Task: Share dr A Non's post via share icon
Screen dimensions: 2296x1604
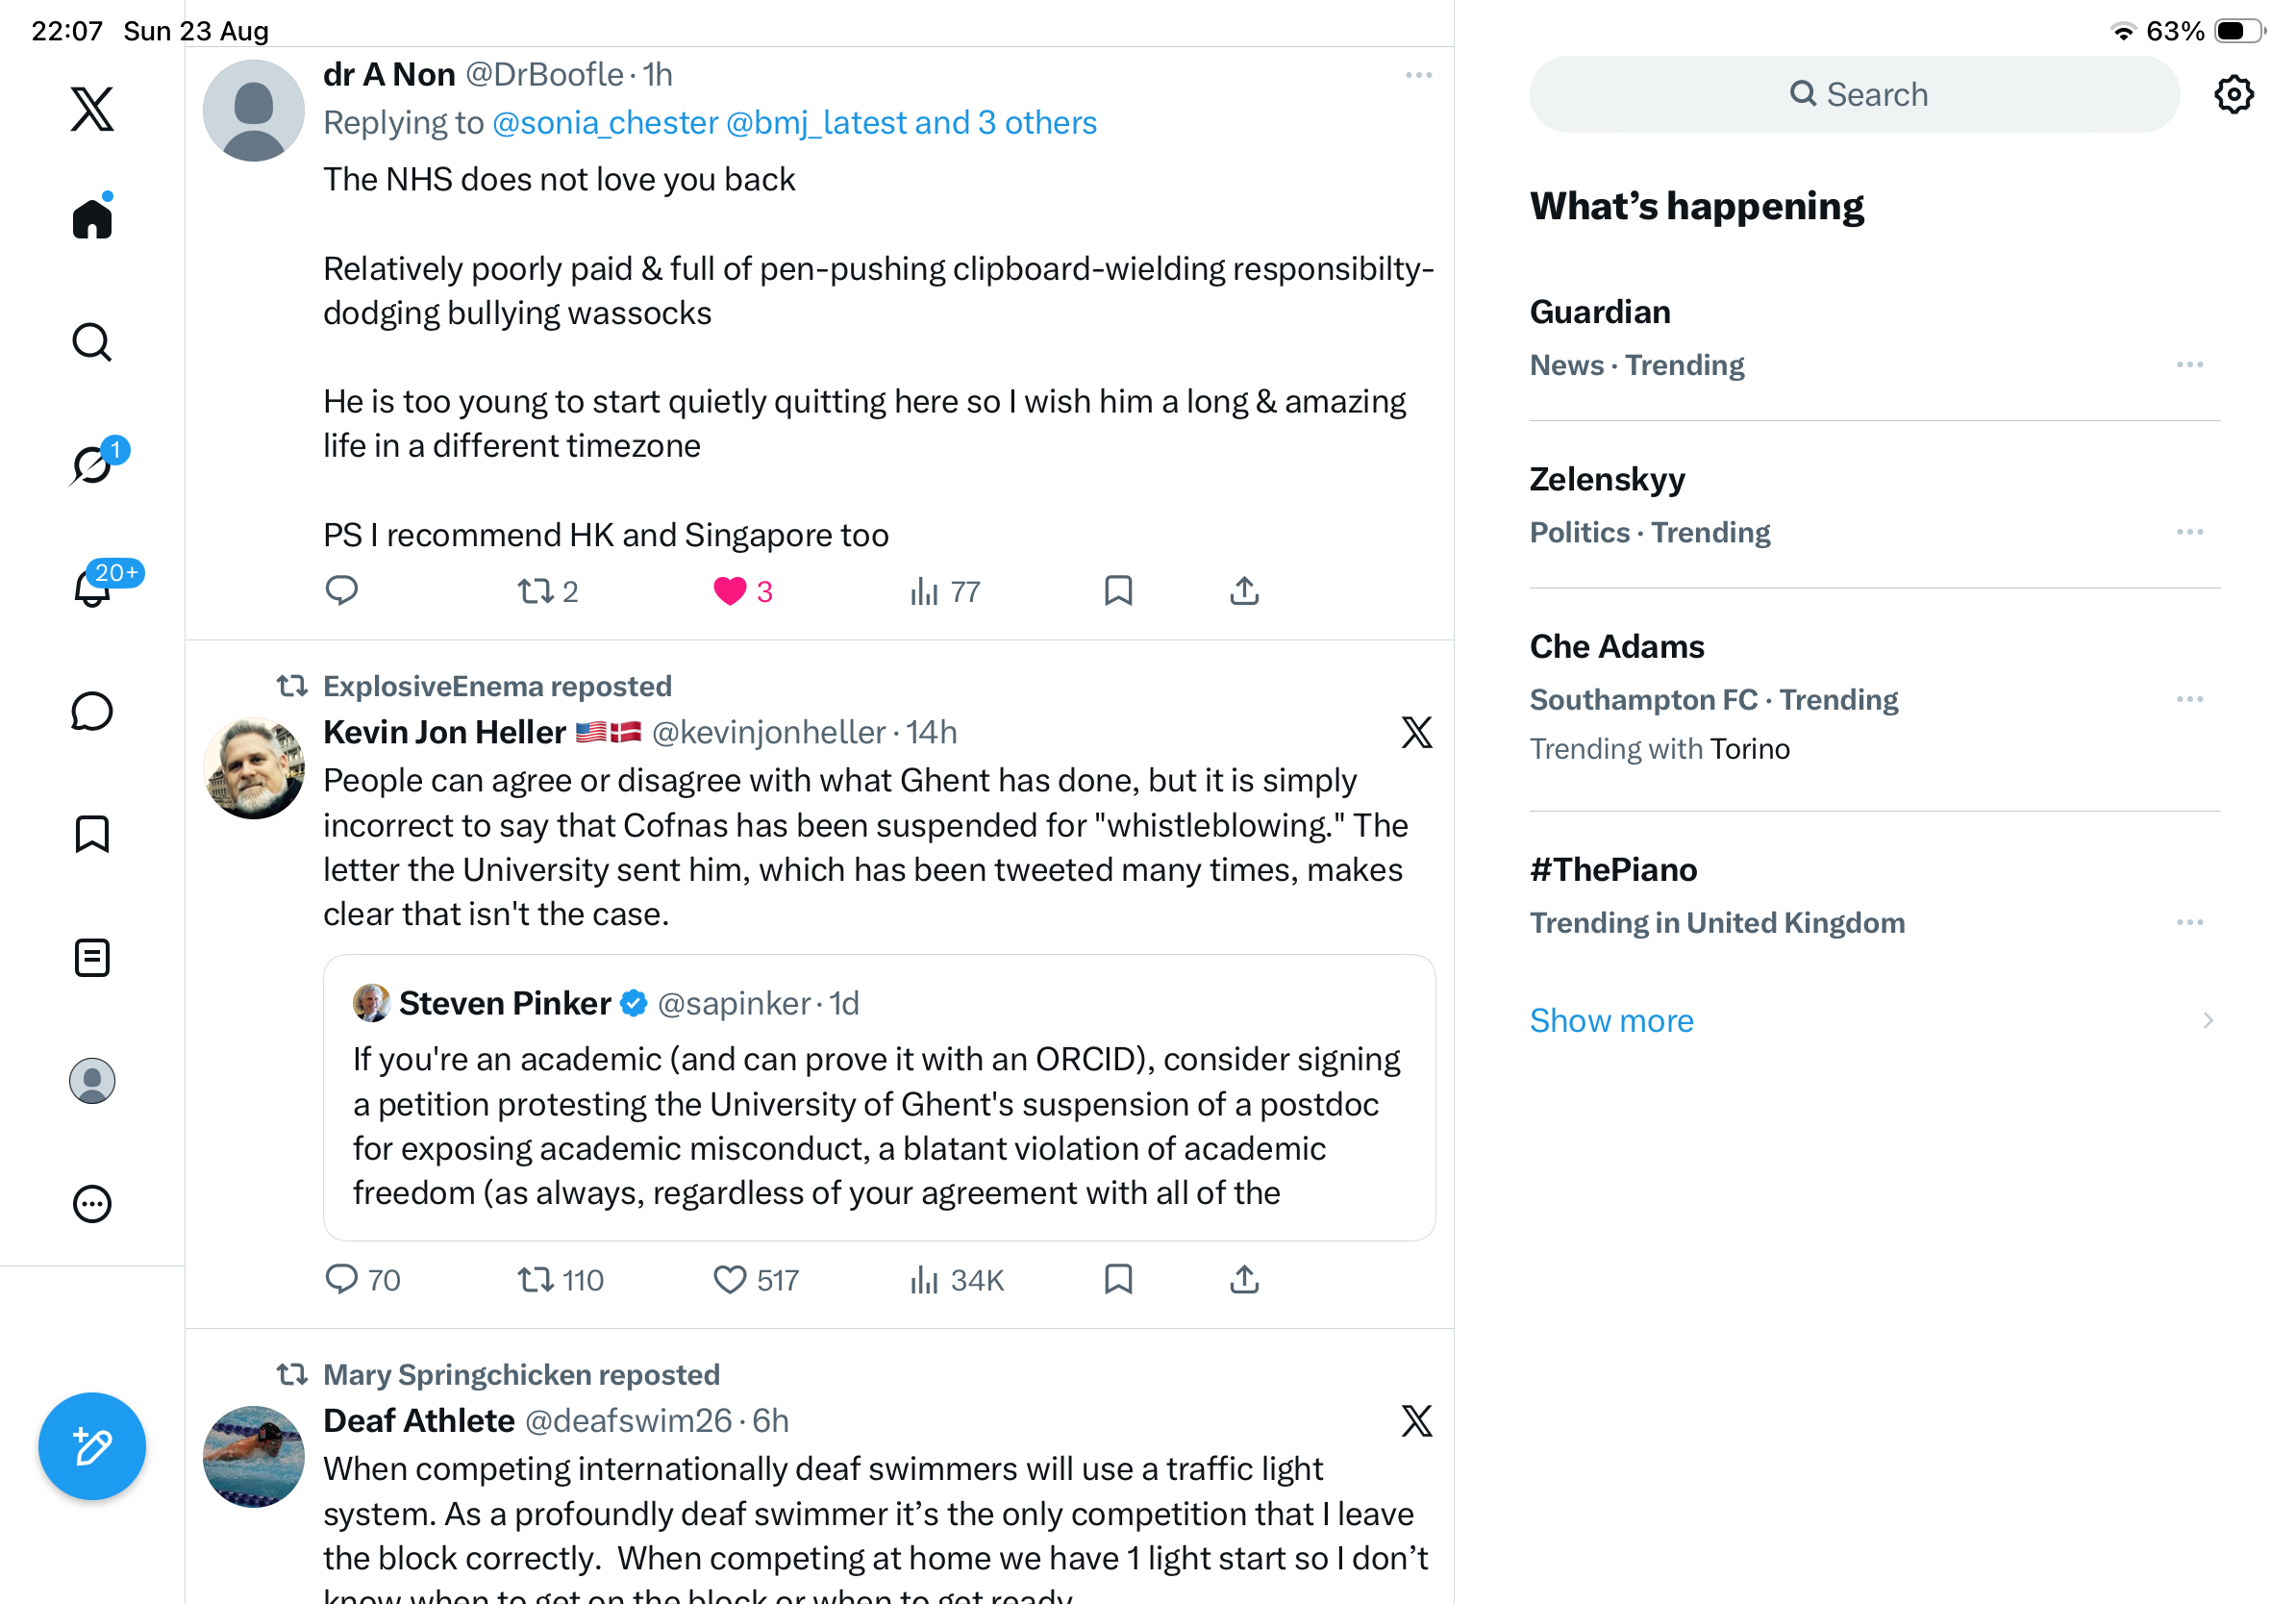Action: click(x=1243, y=591)
